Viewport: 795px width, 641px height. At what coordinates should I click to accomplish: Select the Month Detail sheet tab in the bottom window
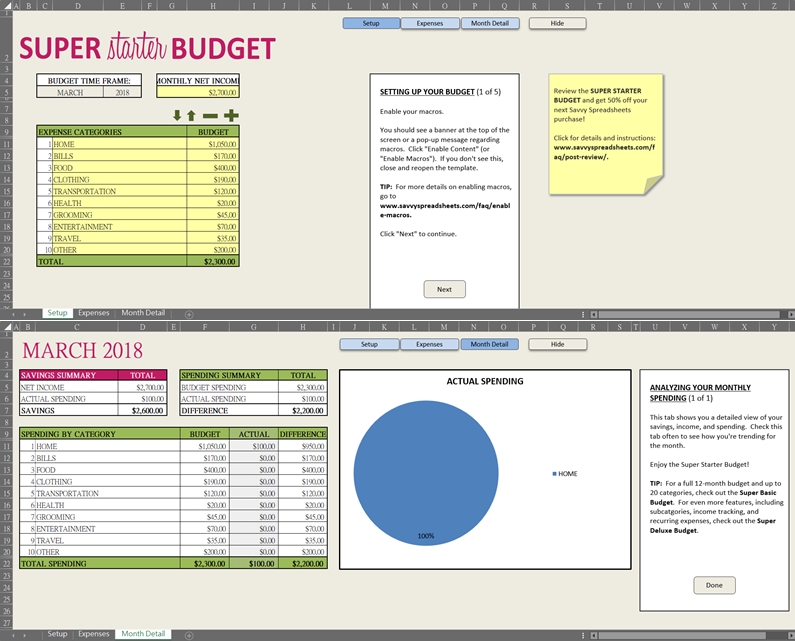(x=143, y=634)
